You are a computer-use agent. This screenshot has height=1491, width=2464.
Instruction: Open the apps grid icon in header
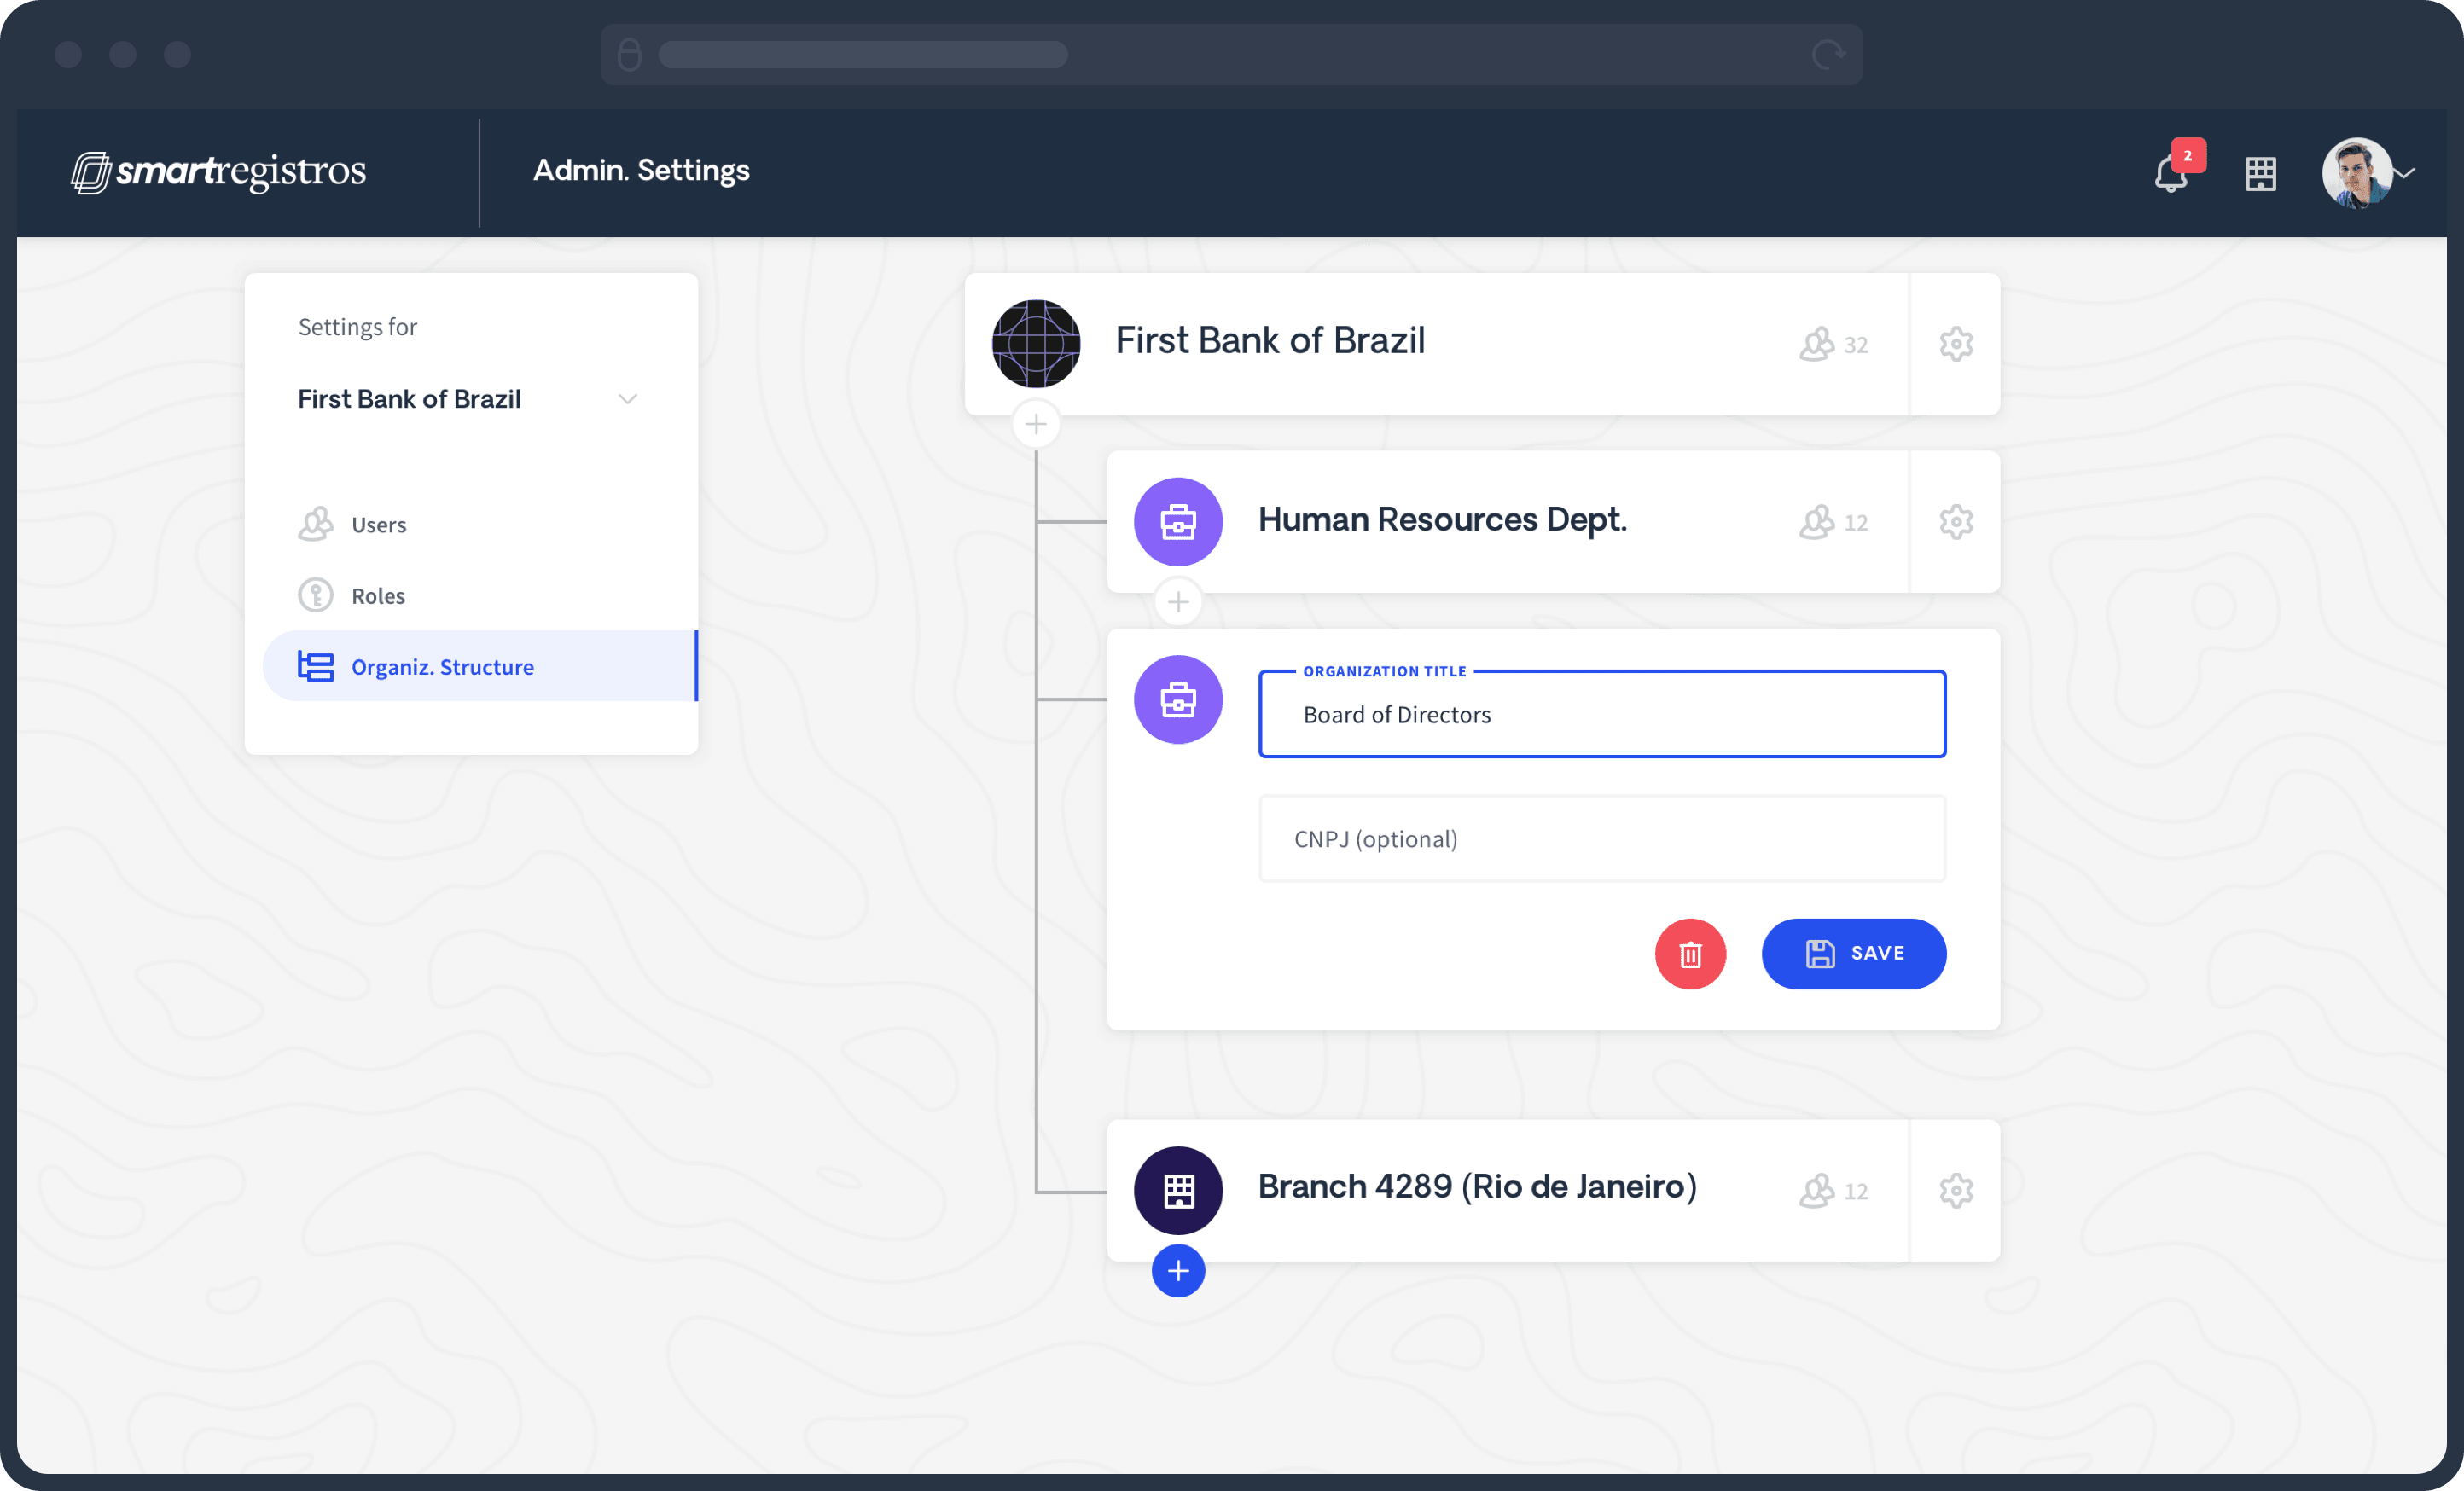pos(2260,174)
